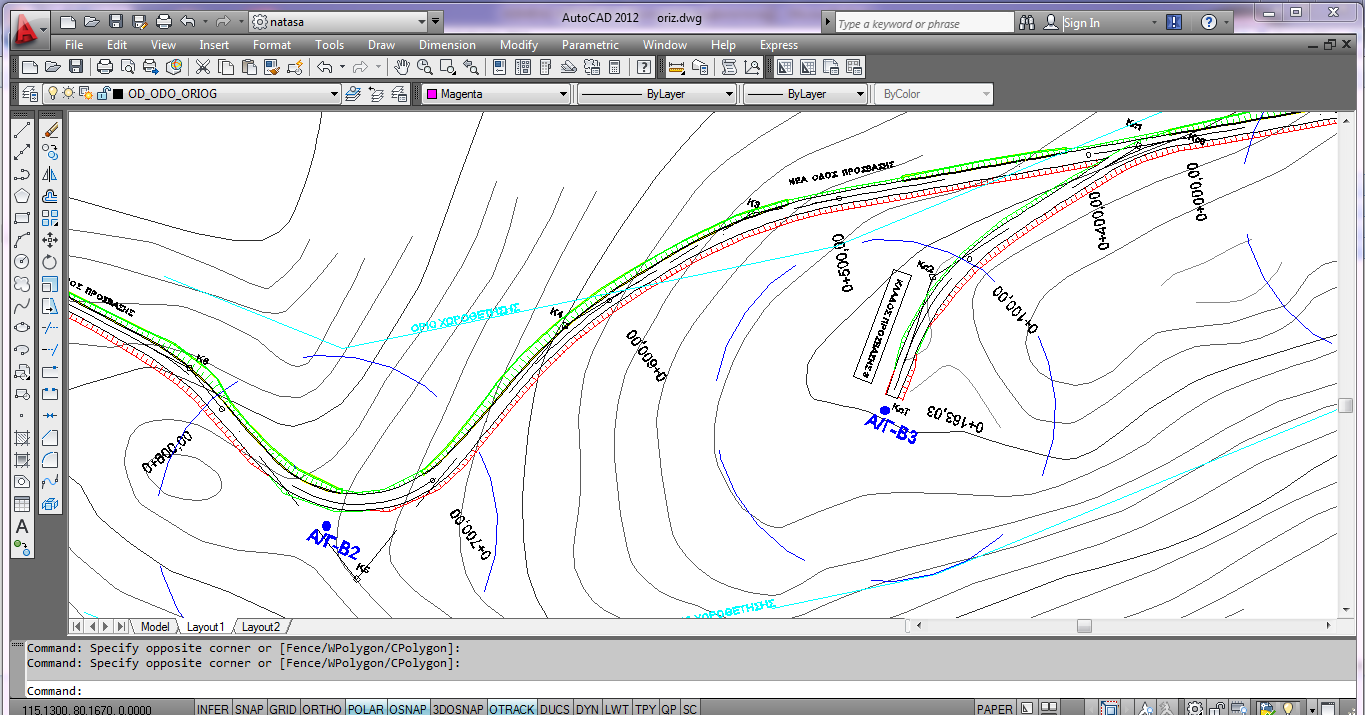
Task: Toggle OSNAP in status bar
Action: coord(408,708)
